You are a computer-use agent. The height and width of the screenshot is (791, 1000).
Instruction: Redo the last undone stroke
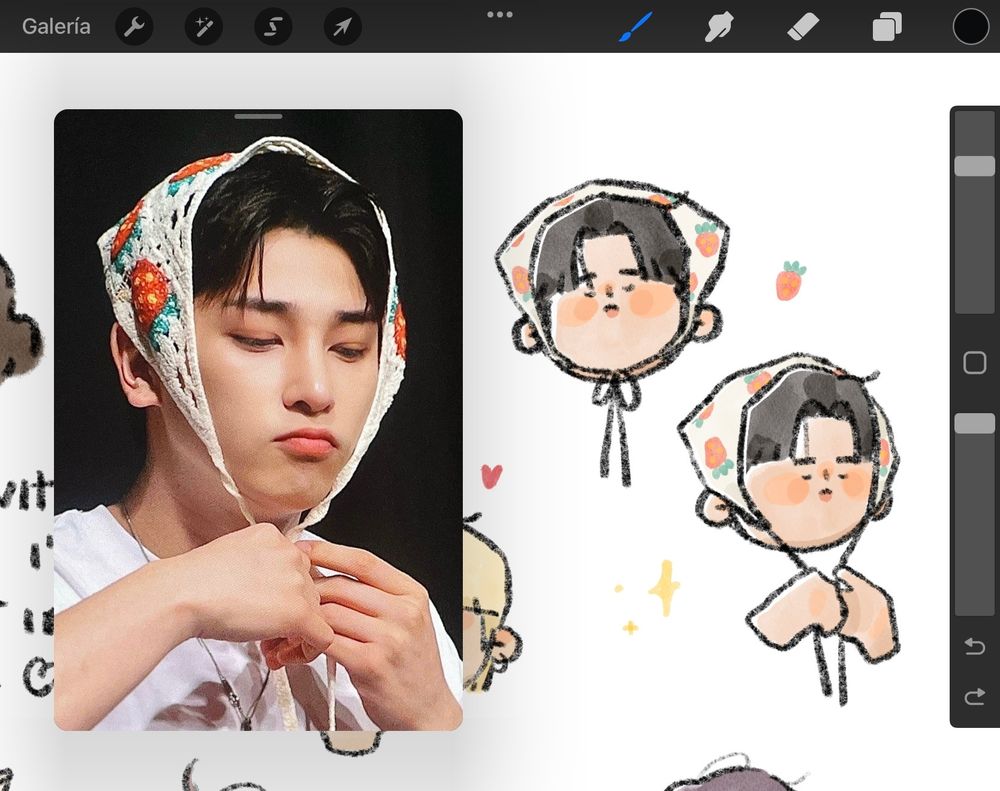coord(974,696)
